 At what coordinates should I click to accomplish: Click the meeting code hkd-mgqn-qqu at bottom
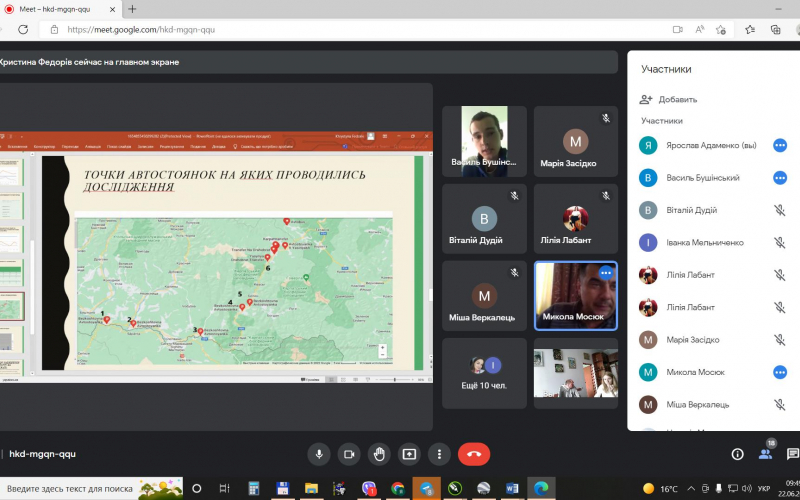tap(42, 454)
